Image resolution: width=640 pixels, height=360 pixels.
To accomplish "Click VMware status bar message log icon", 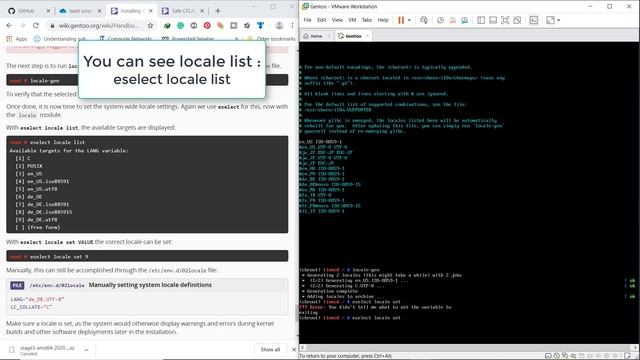I will pos(628,356).
